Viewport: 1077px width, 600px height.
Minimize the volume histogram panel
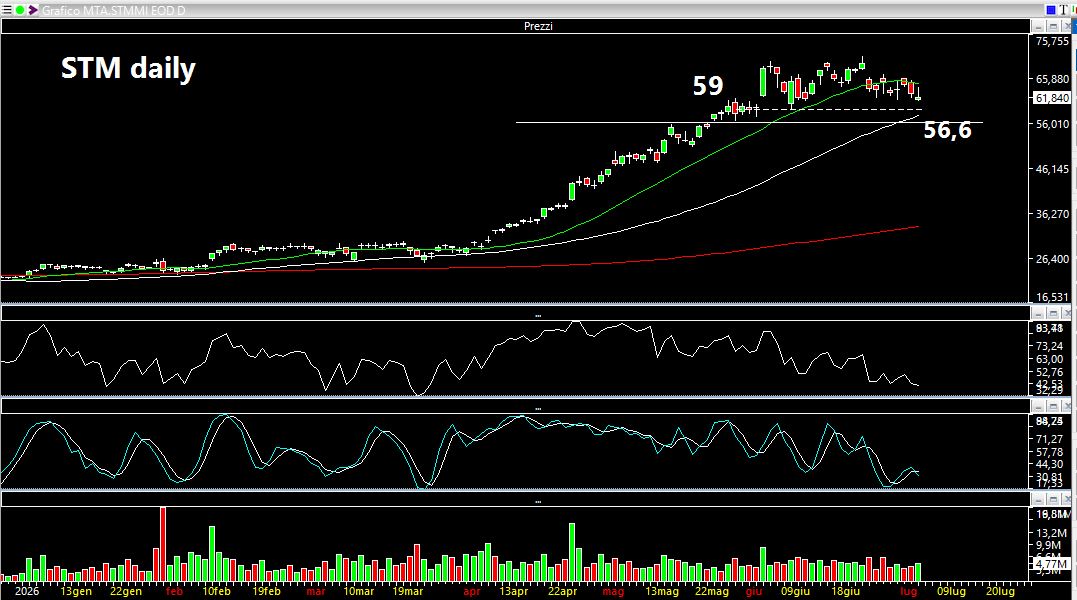point(1039,499)
